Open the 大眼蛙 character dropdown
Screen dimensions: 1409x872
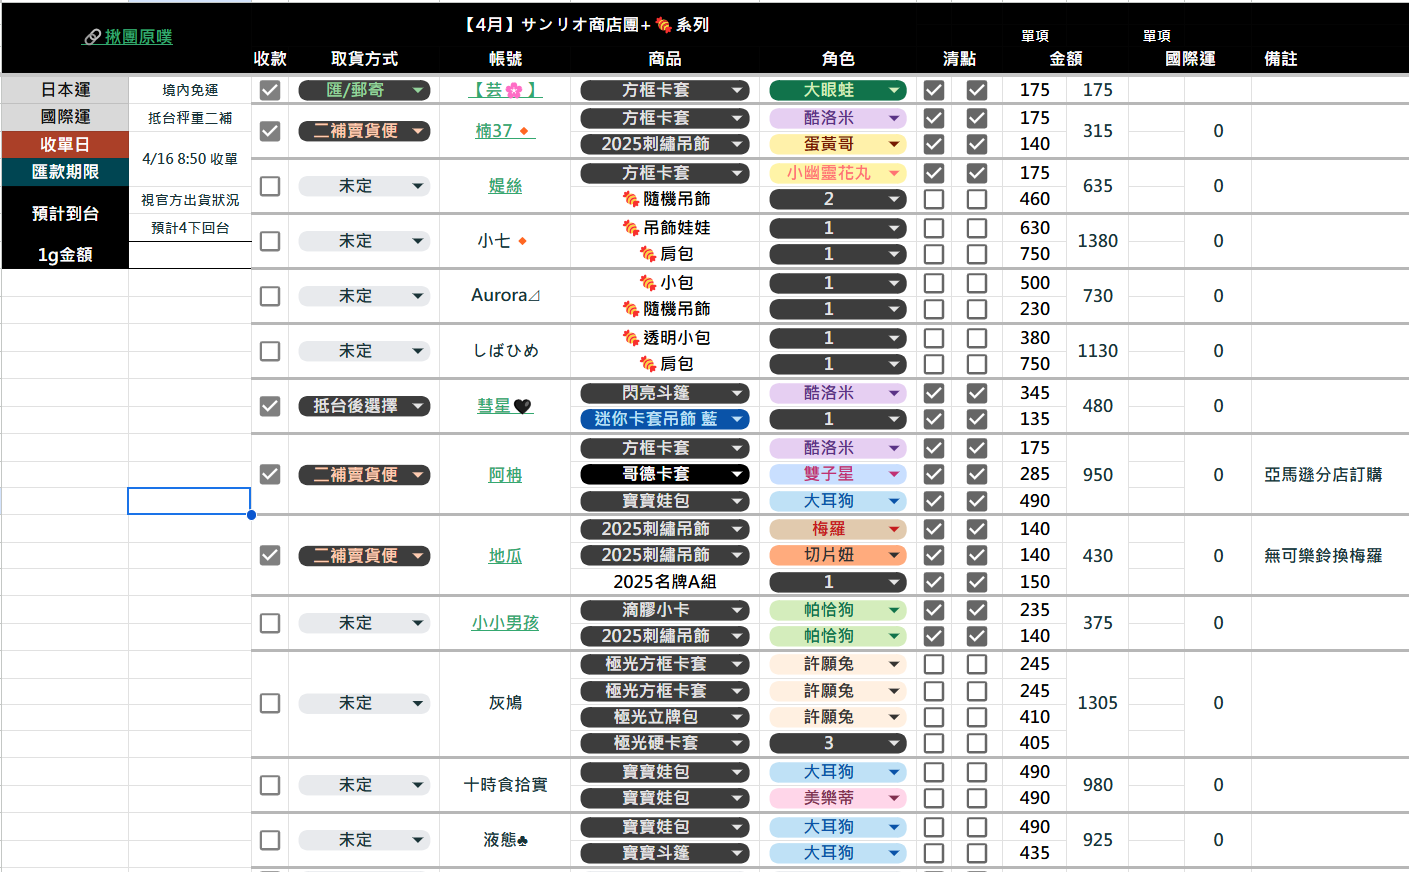point(838,90)
